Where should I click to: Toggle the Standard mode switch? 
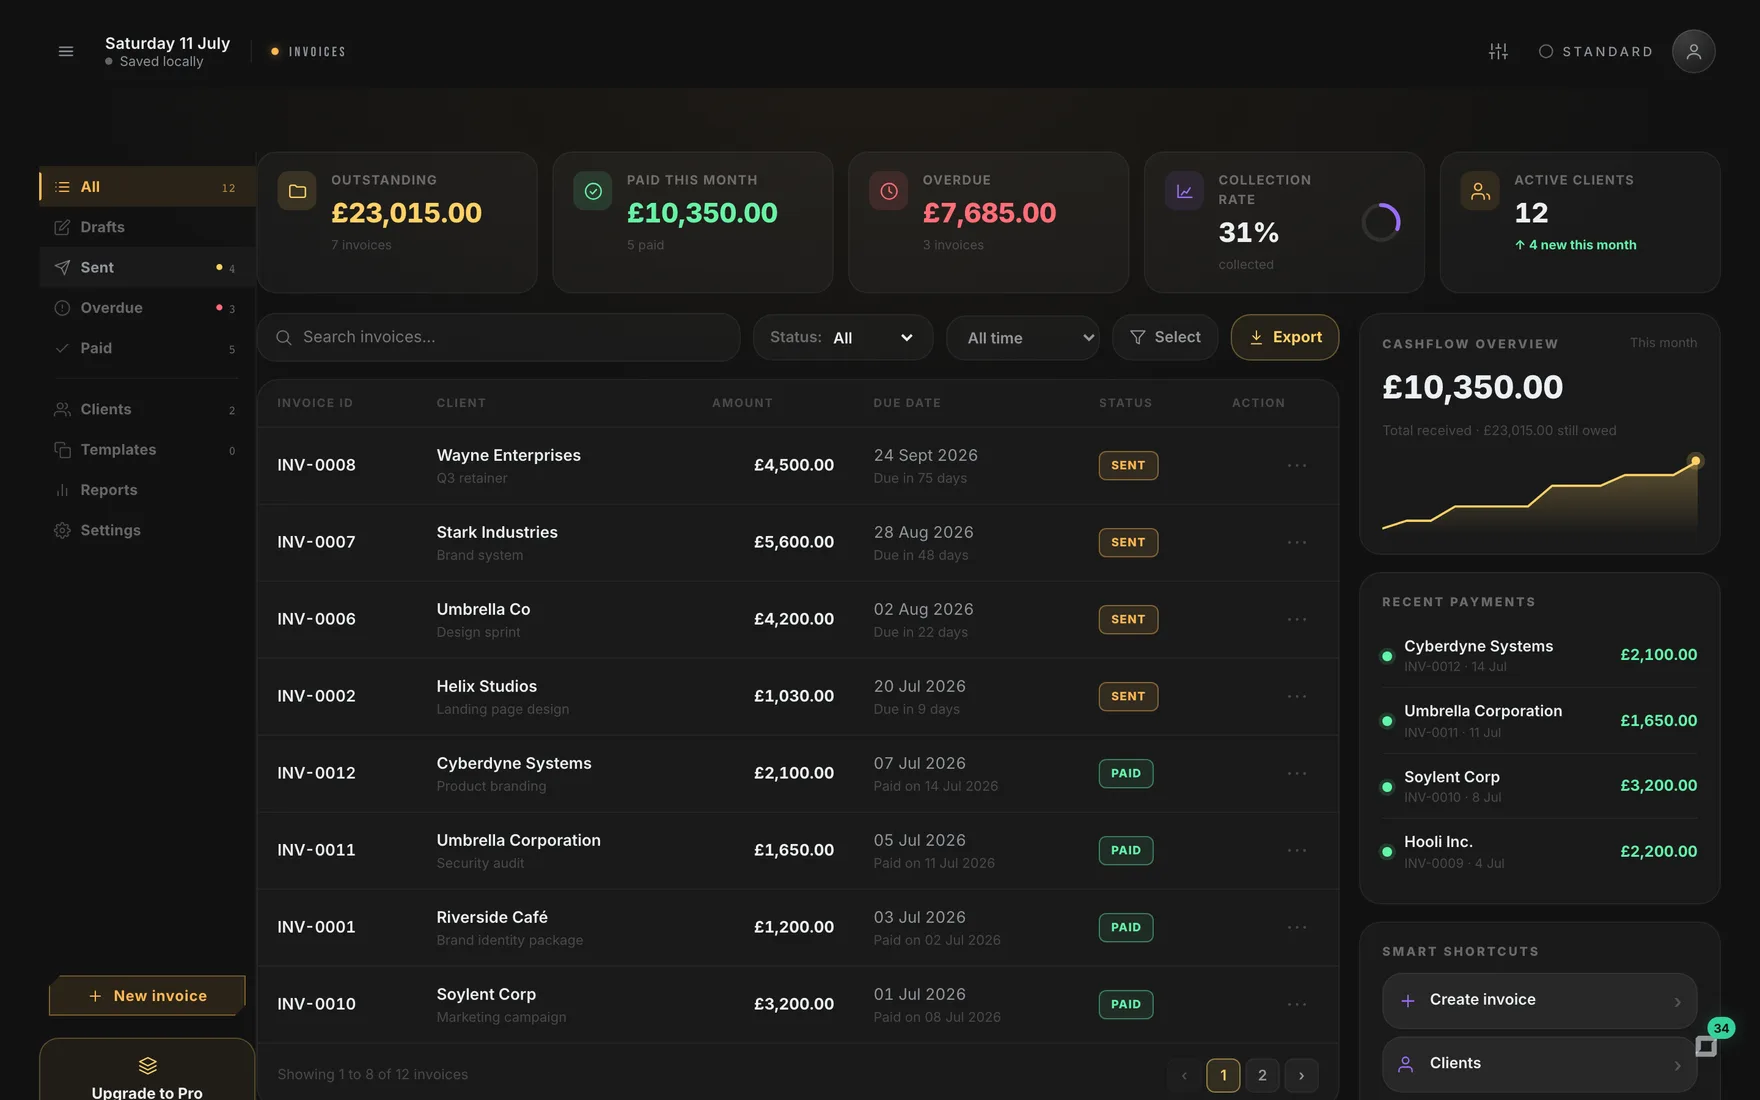[1595, 51]
